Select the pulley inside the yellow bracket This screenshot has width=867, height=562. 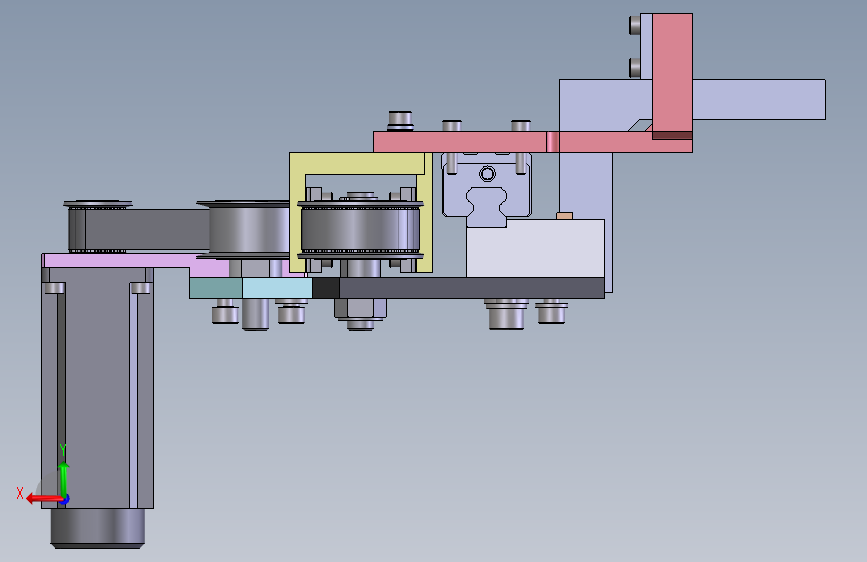point(360,228)
